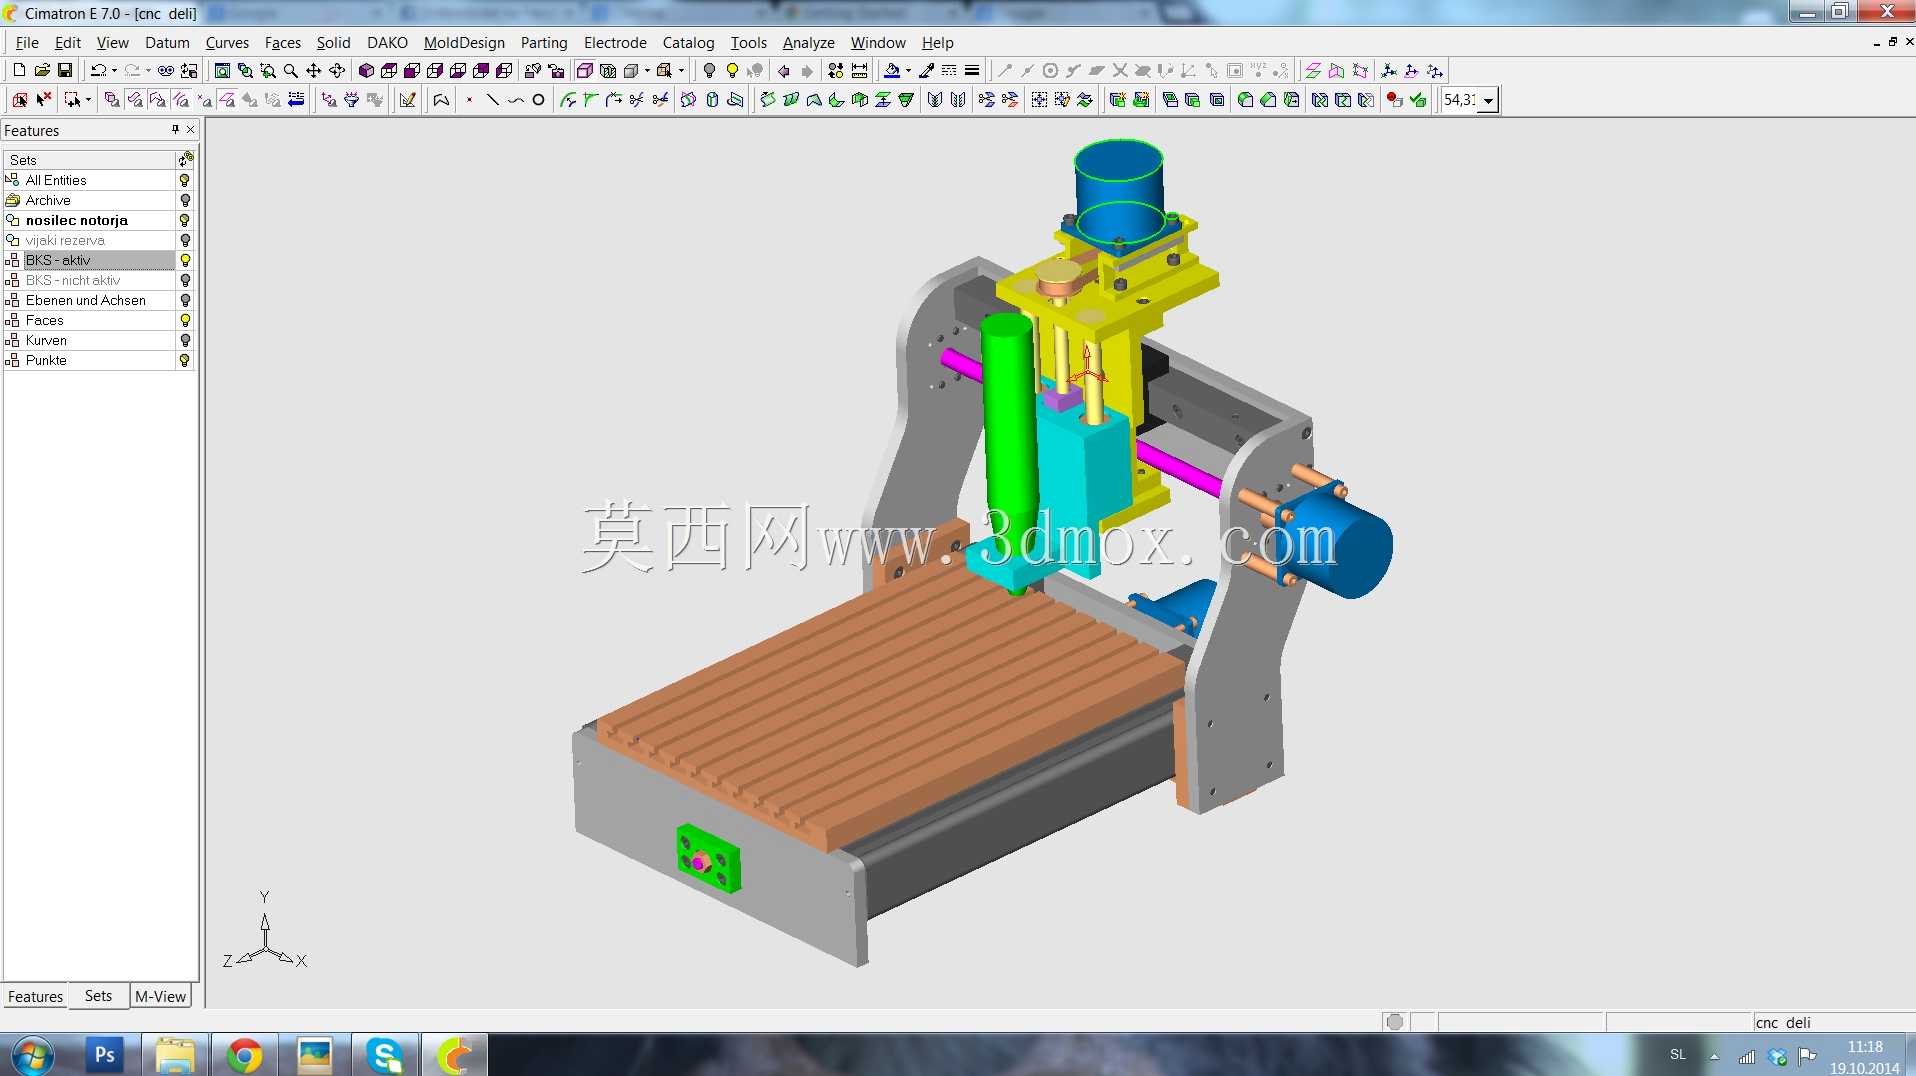
Task: Open the render mode cube dropdown arrow
Action: click(647, 70)
